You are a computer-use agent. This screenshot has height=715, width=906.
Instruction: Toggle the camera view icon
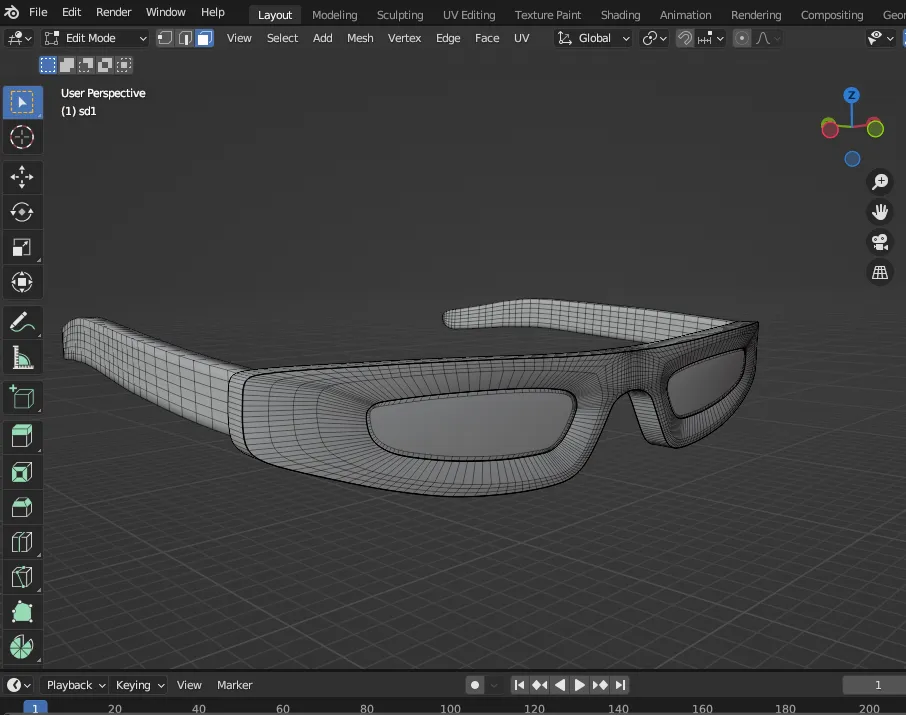pos(880,242)
